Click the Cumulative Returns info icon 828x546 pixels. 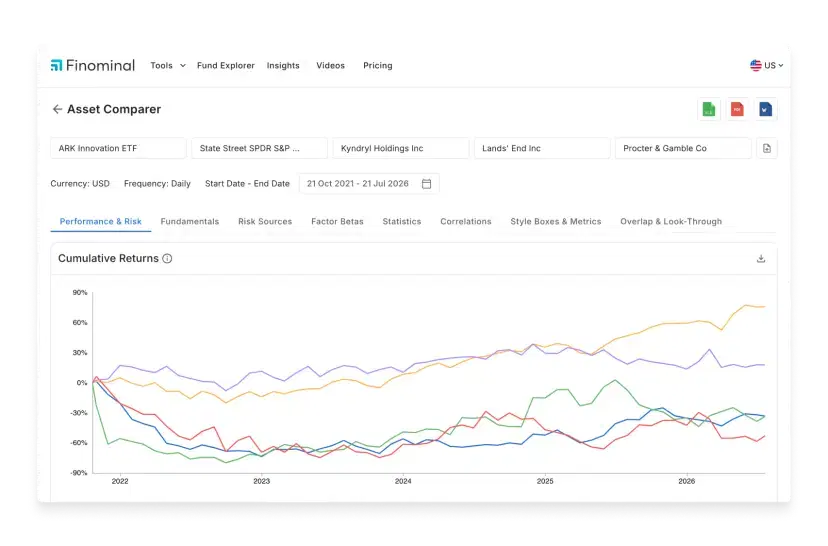(167, 258)
